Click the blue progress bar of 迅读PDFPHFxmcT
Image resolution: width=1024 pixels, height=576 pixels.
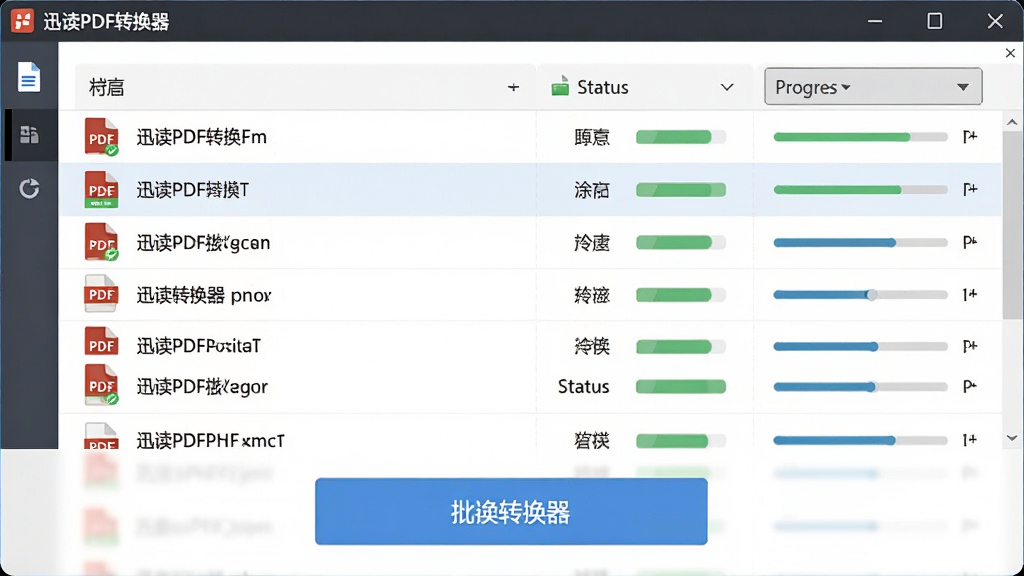click(x=860, y=440)
